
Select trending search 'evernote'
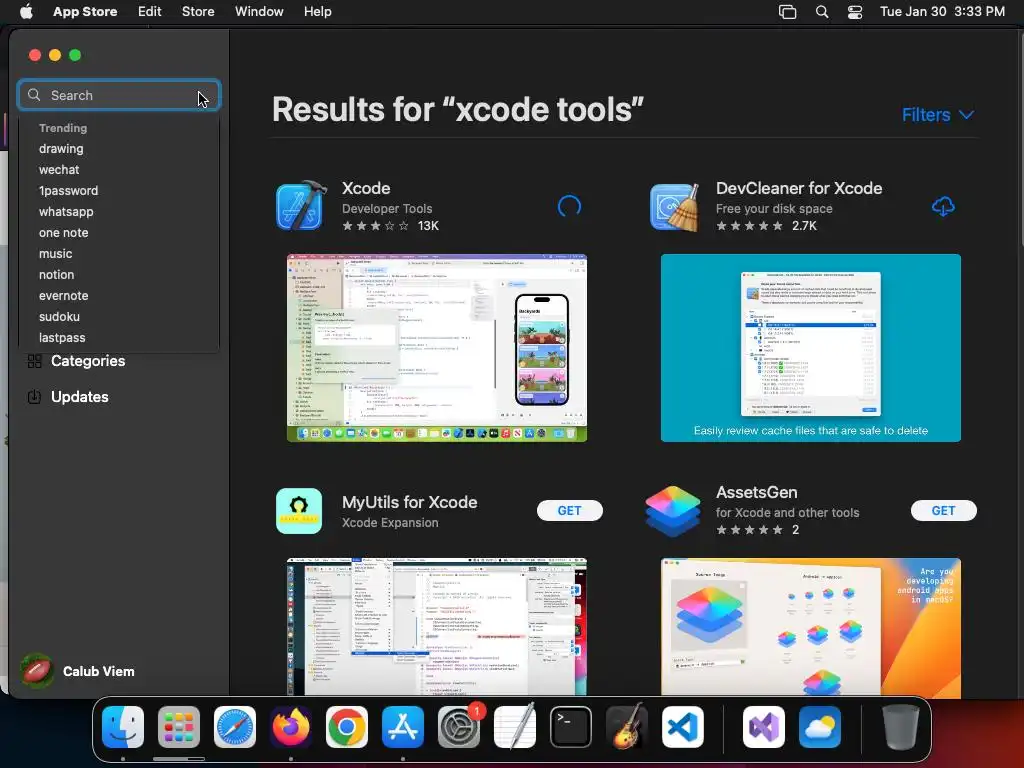coord(63,296)
